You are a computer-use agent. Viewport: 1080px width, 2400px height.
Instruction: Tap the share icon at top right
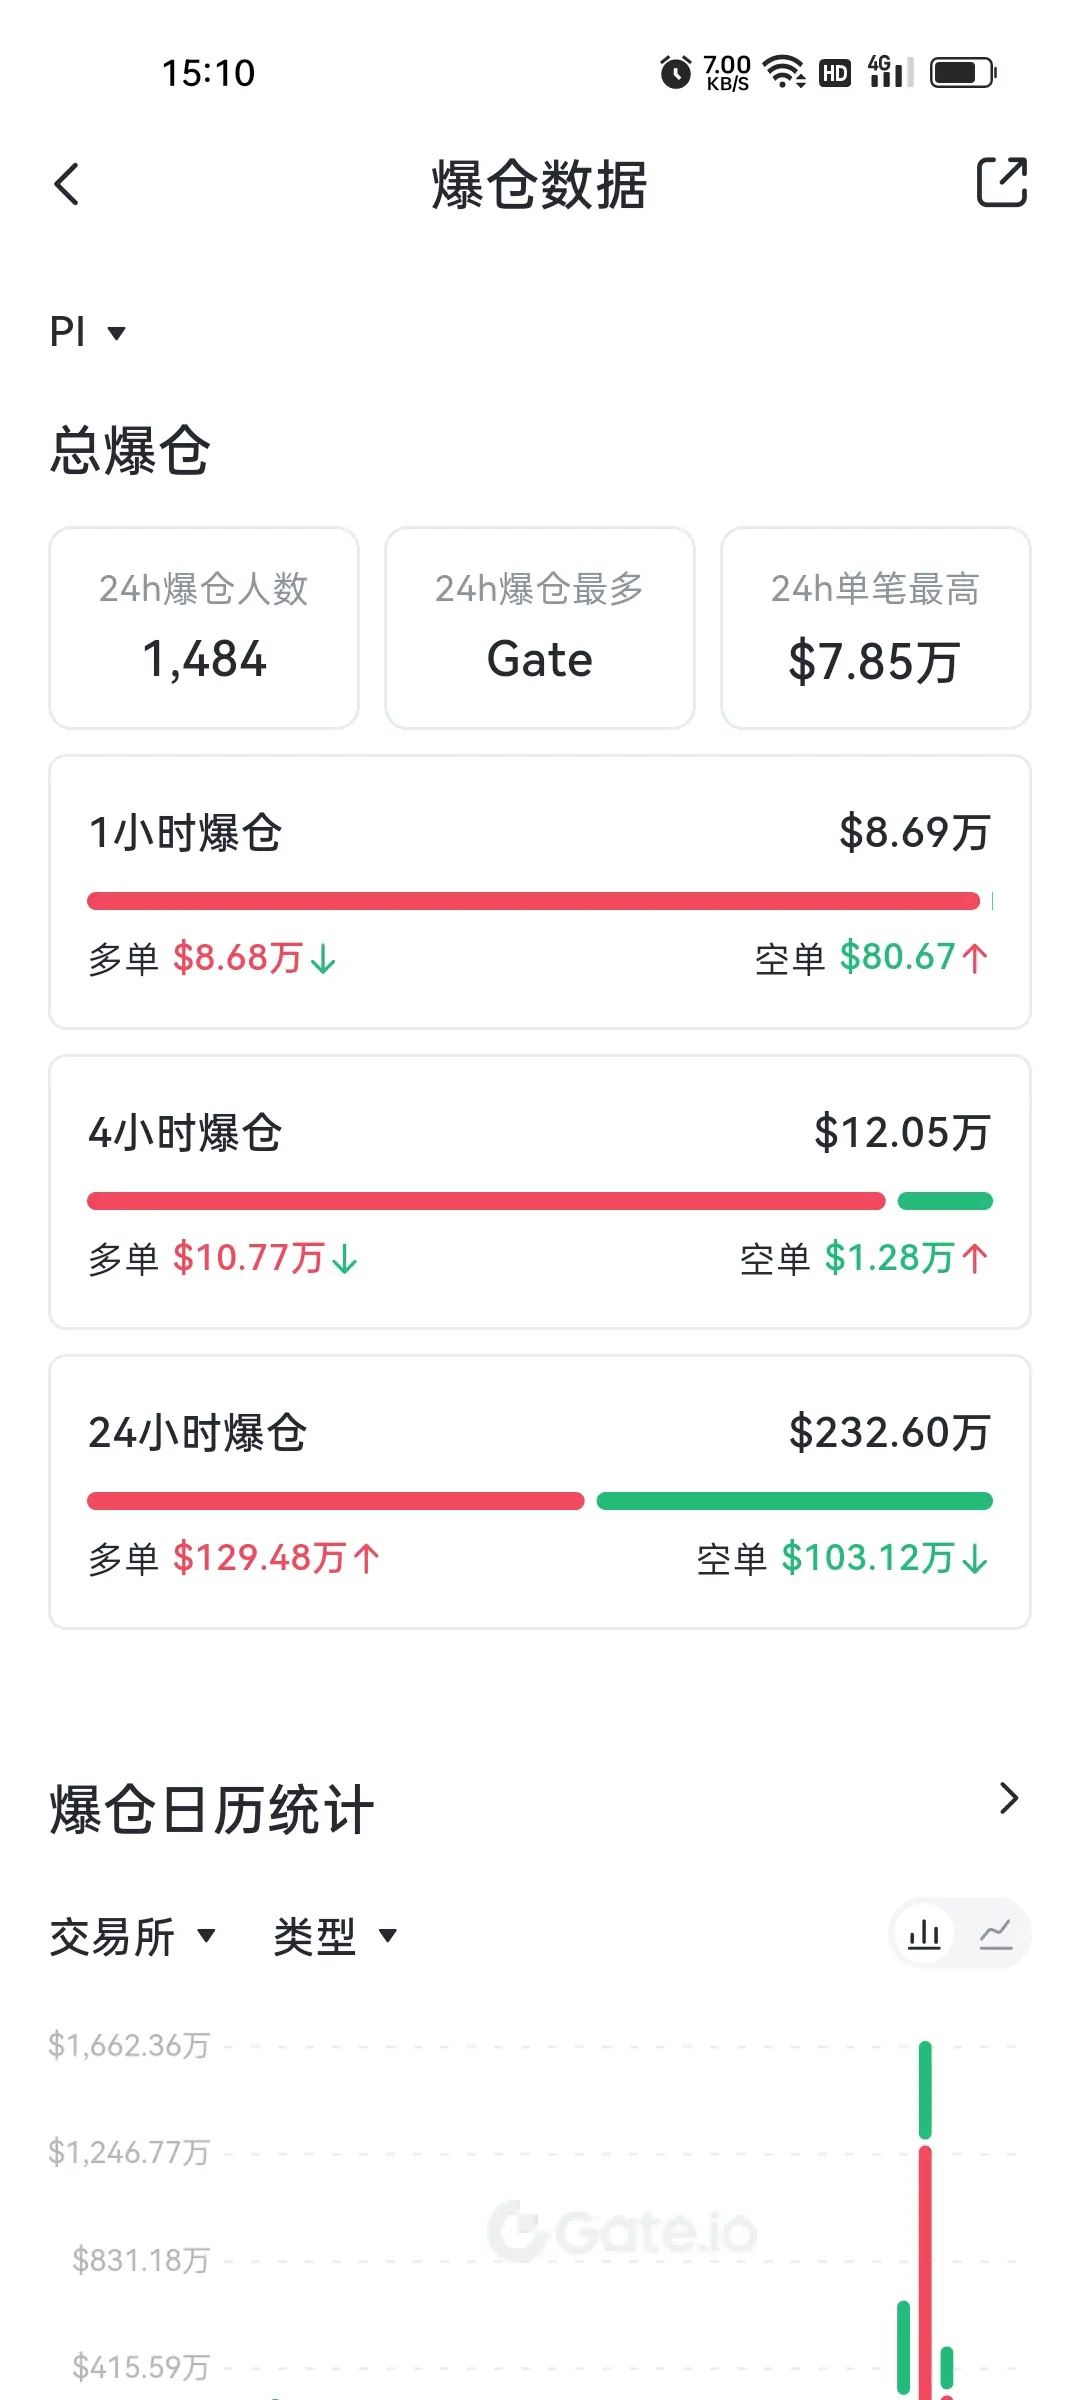tap(1001, 183)
